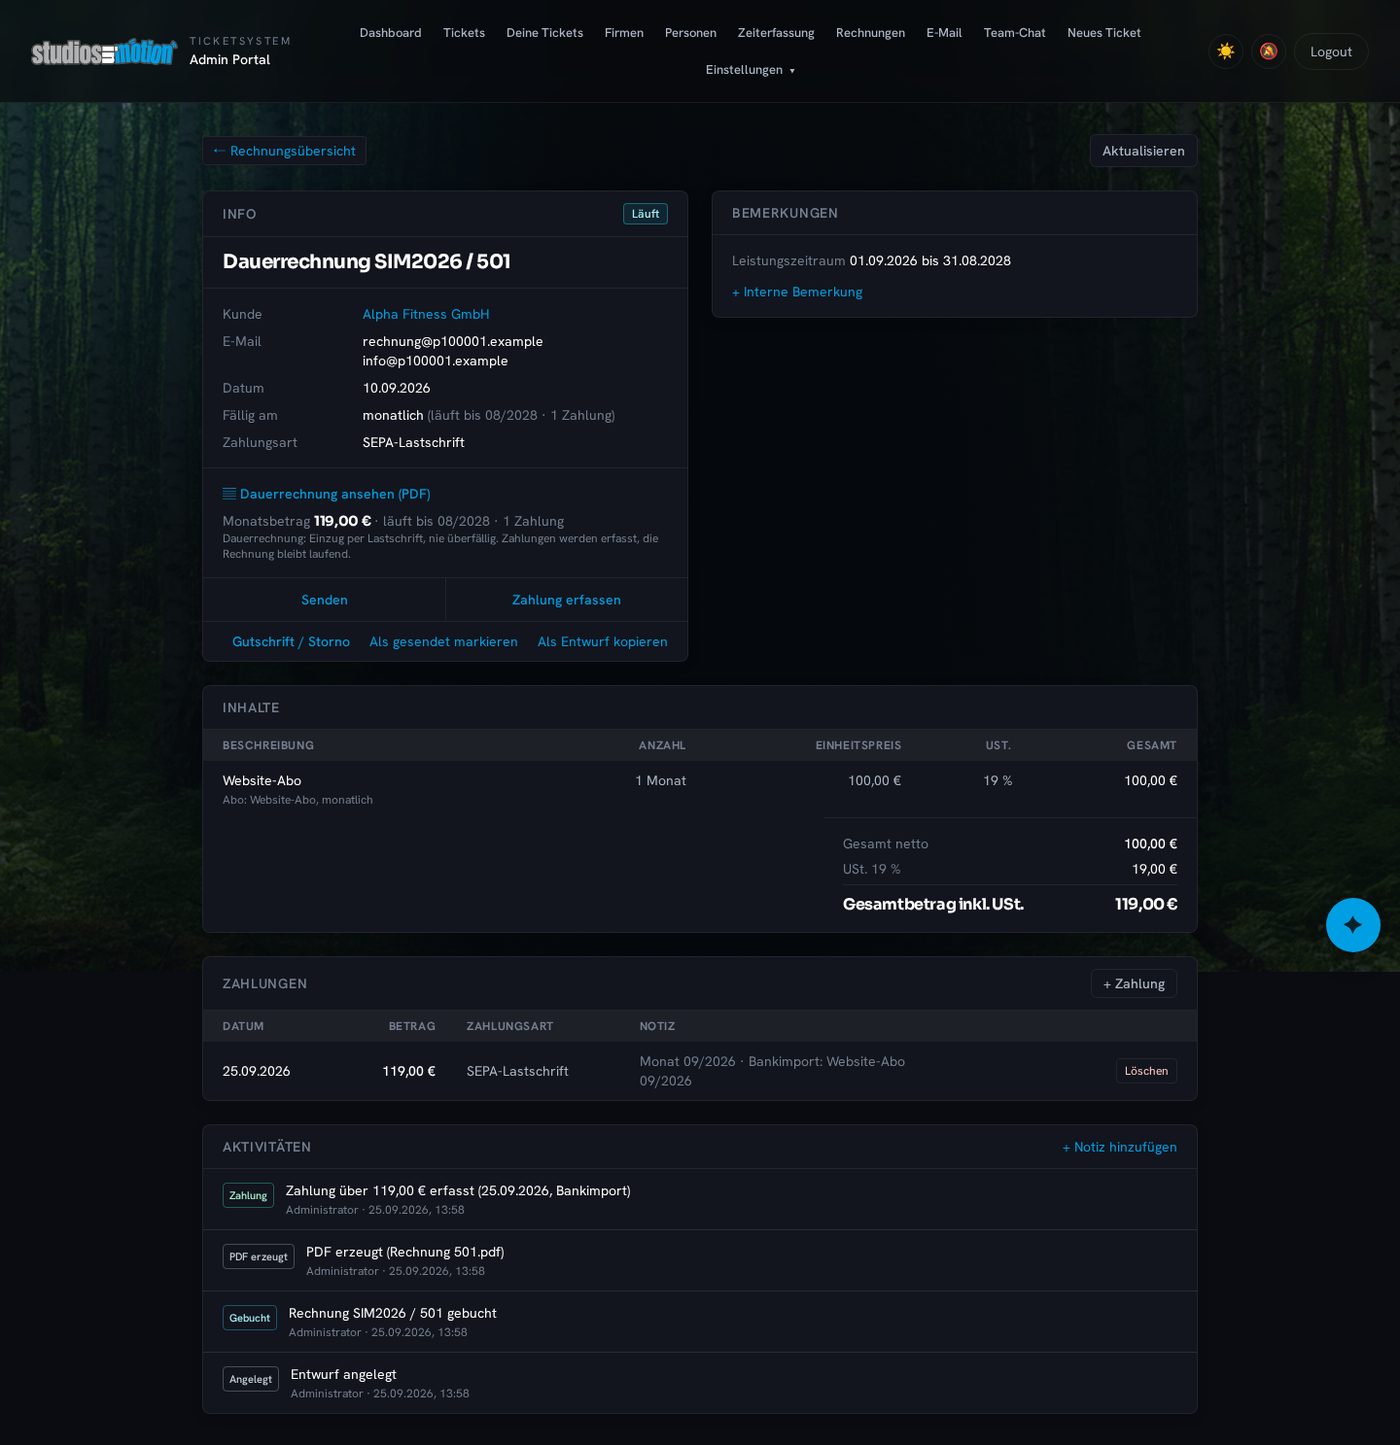The width and height of the screenshot is (1400, 1445).
Task: Click the Gebucht activity tag
Action: [249, 1318]
